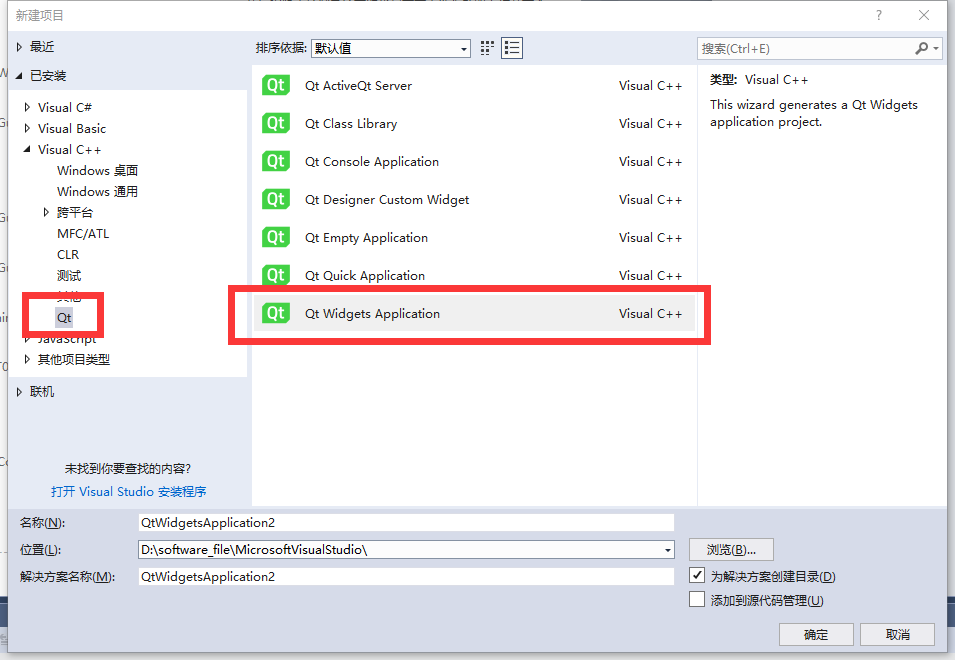Viewport: 955px width, 660px height.
Task: Enable 添加到源代码管理 checkbox
Action: point(697,599)
